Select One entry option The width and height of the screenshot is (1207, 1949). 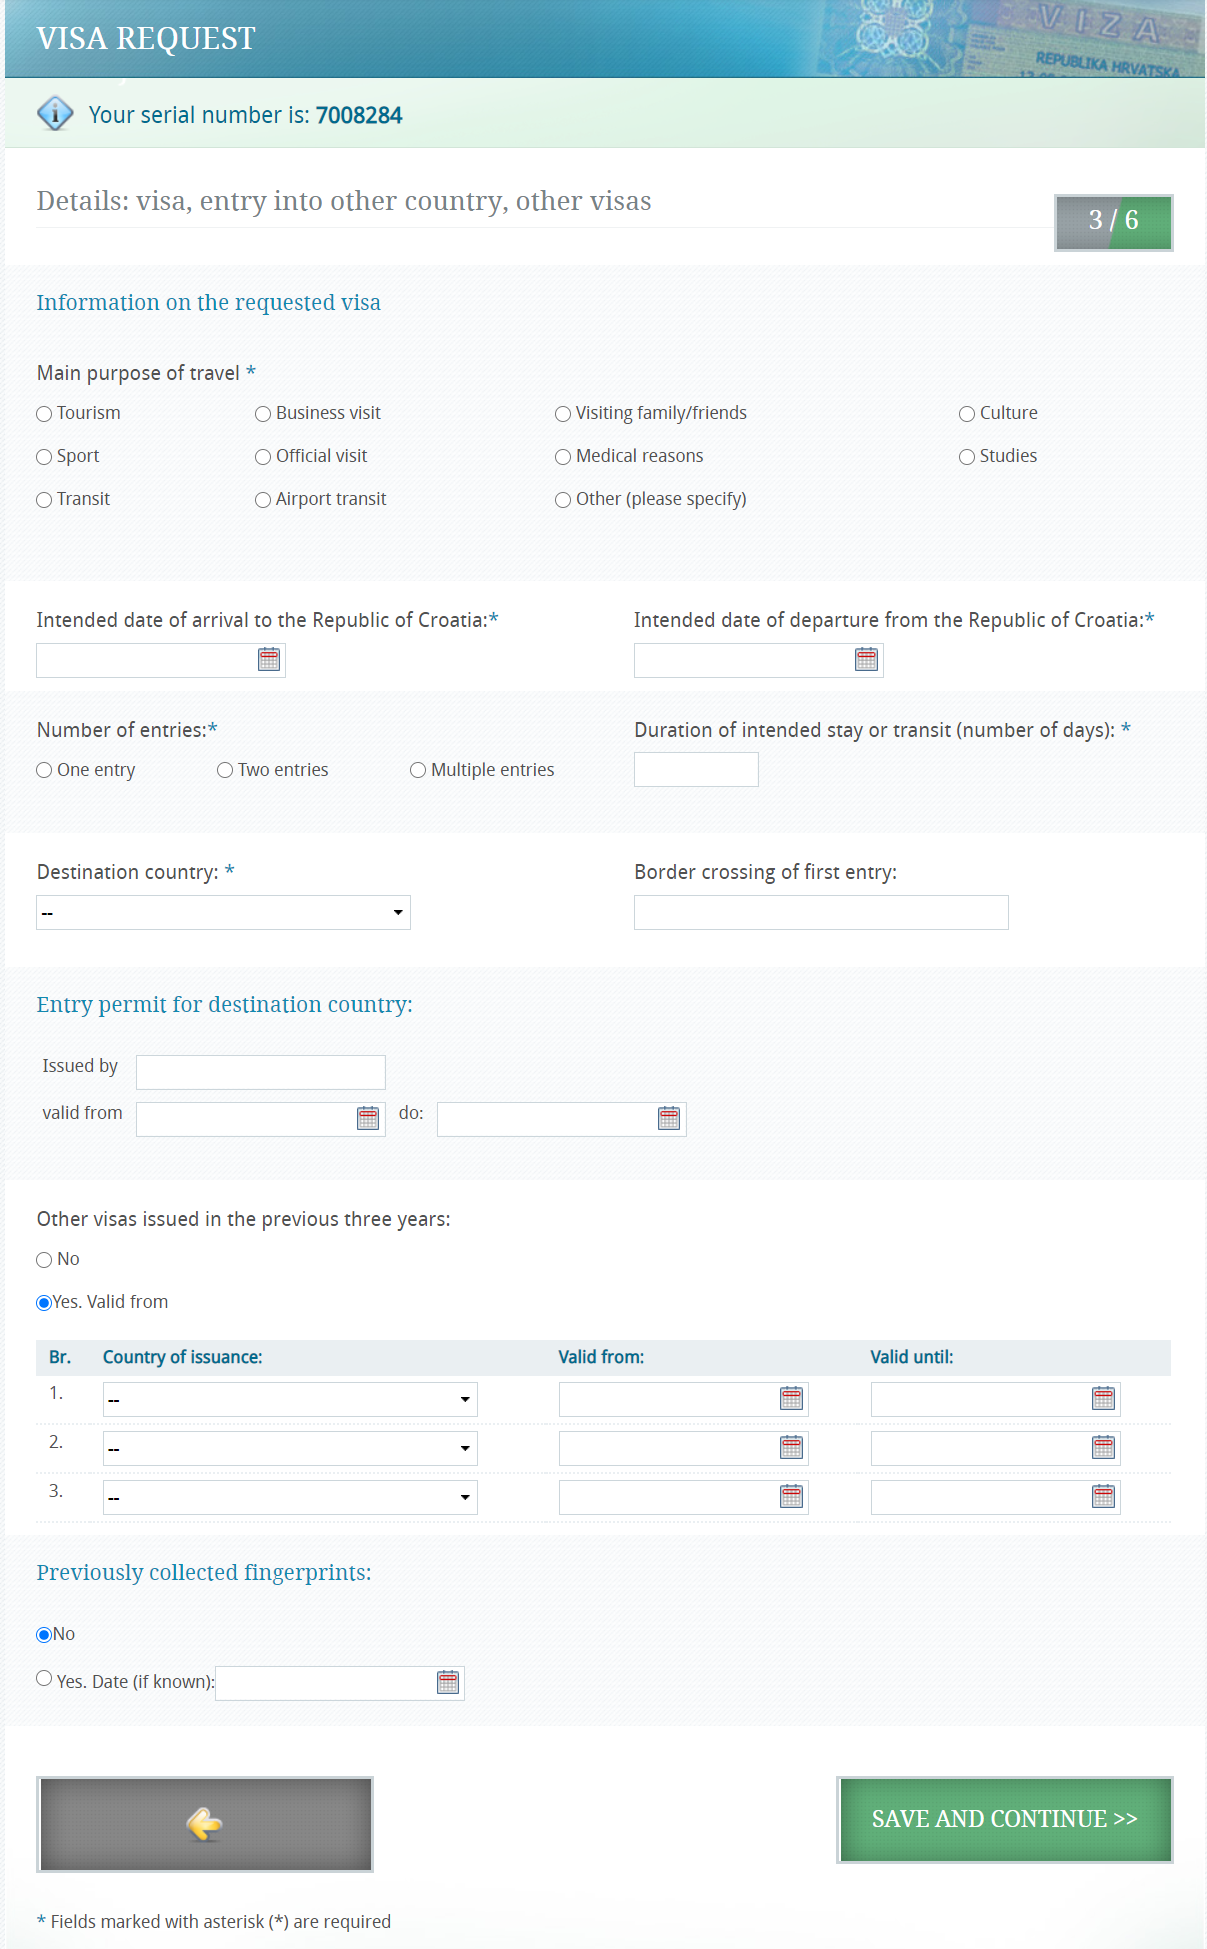pyautogui.click(x=44, y=770)
